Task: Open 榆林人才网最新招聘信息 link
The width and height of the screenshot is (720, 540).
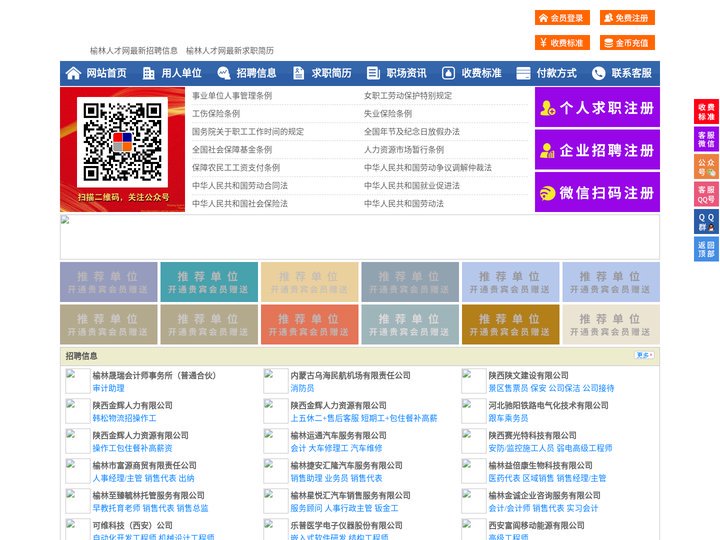Action: point(134,51)
